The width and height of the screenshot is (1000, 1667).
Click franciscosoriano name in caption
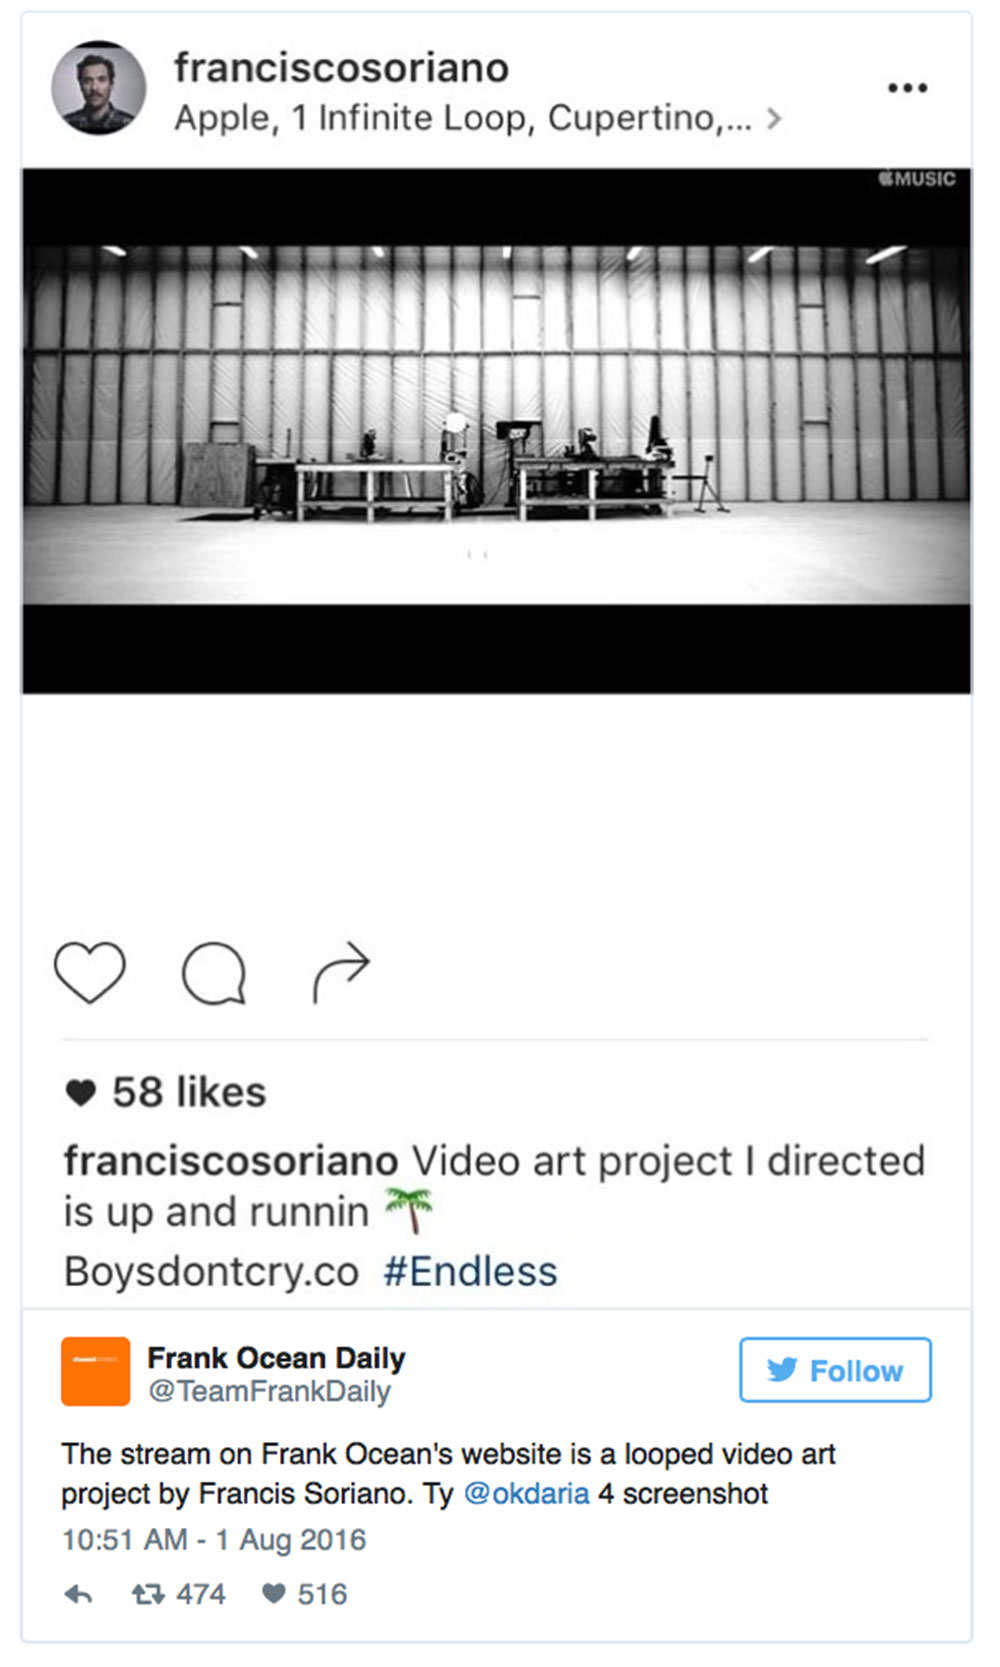pyautogui.click(x=231, y=1161)
